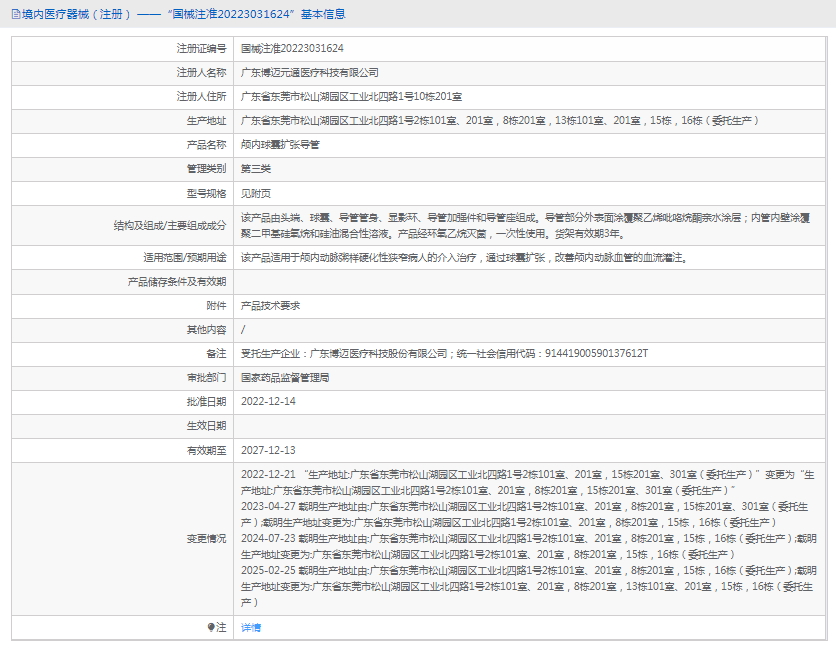Click registrant name 广东博迈元通医疗科技有限公司

310,73
